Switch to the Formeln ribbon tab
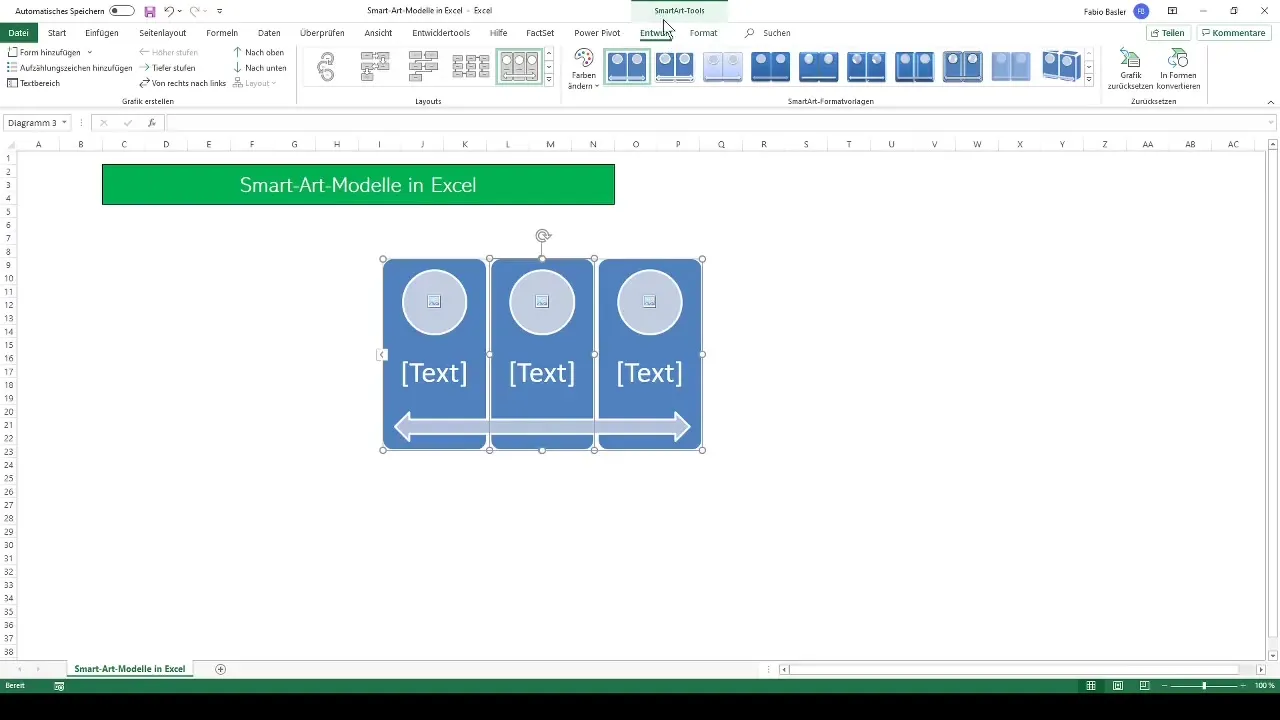This screenshot has width=1280, height=720. click(222, 33)
